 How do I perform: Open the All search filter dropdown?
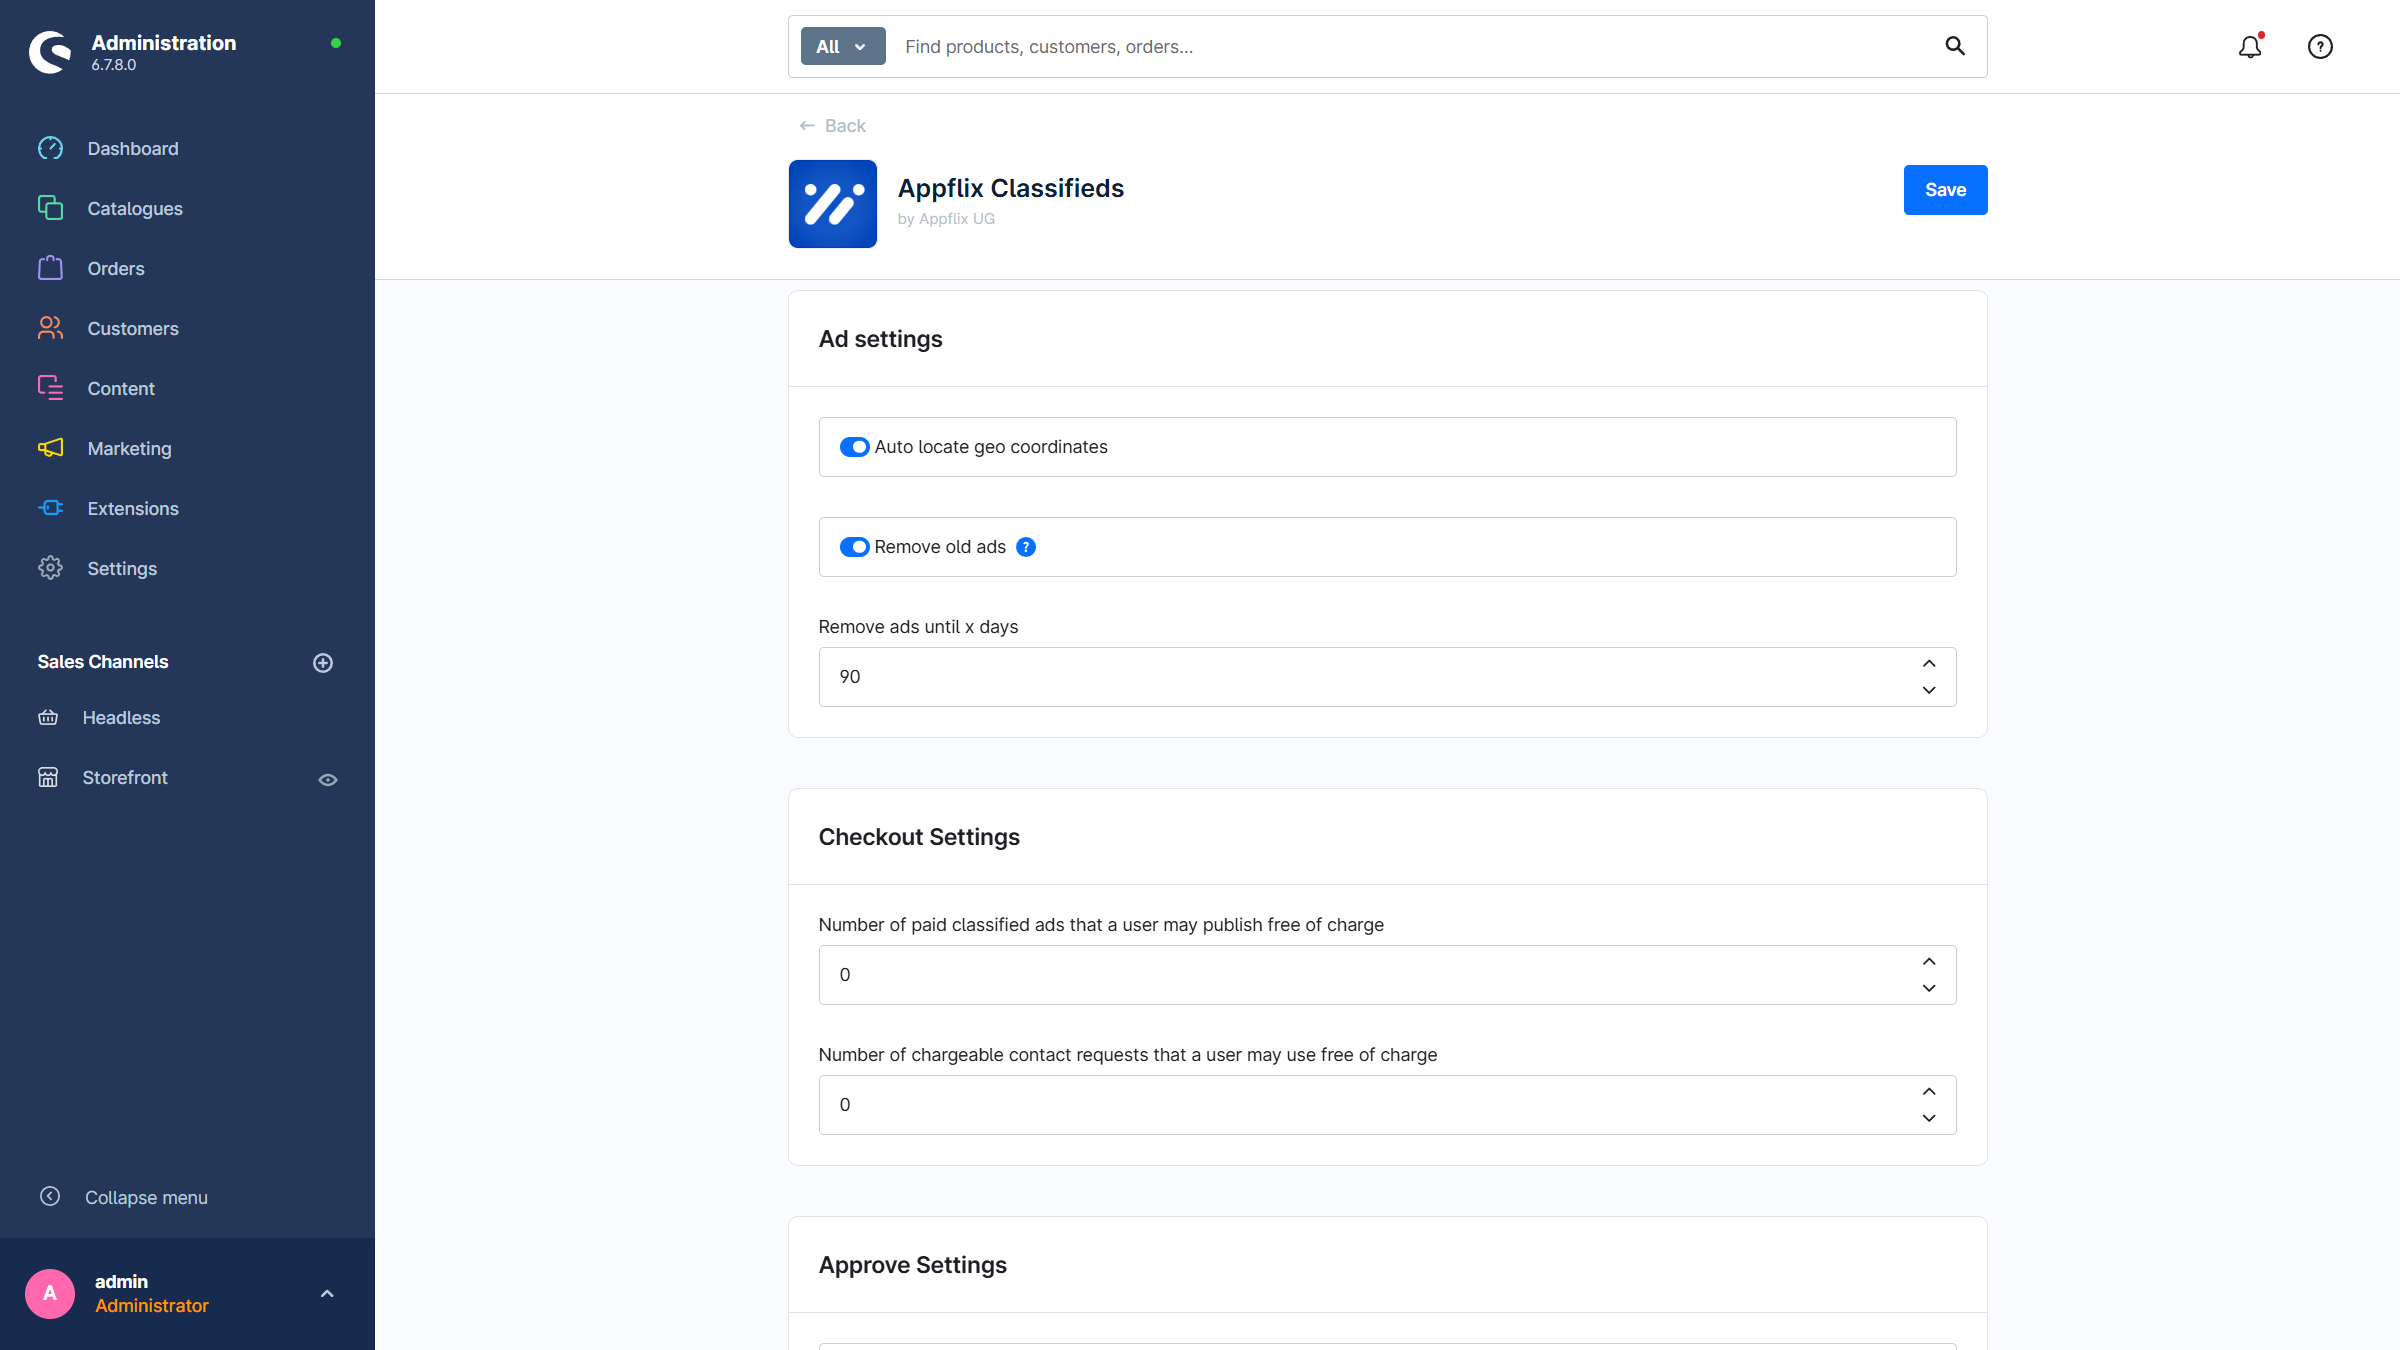(x=842, y=47)
